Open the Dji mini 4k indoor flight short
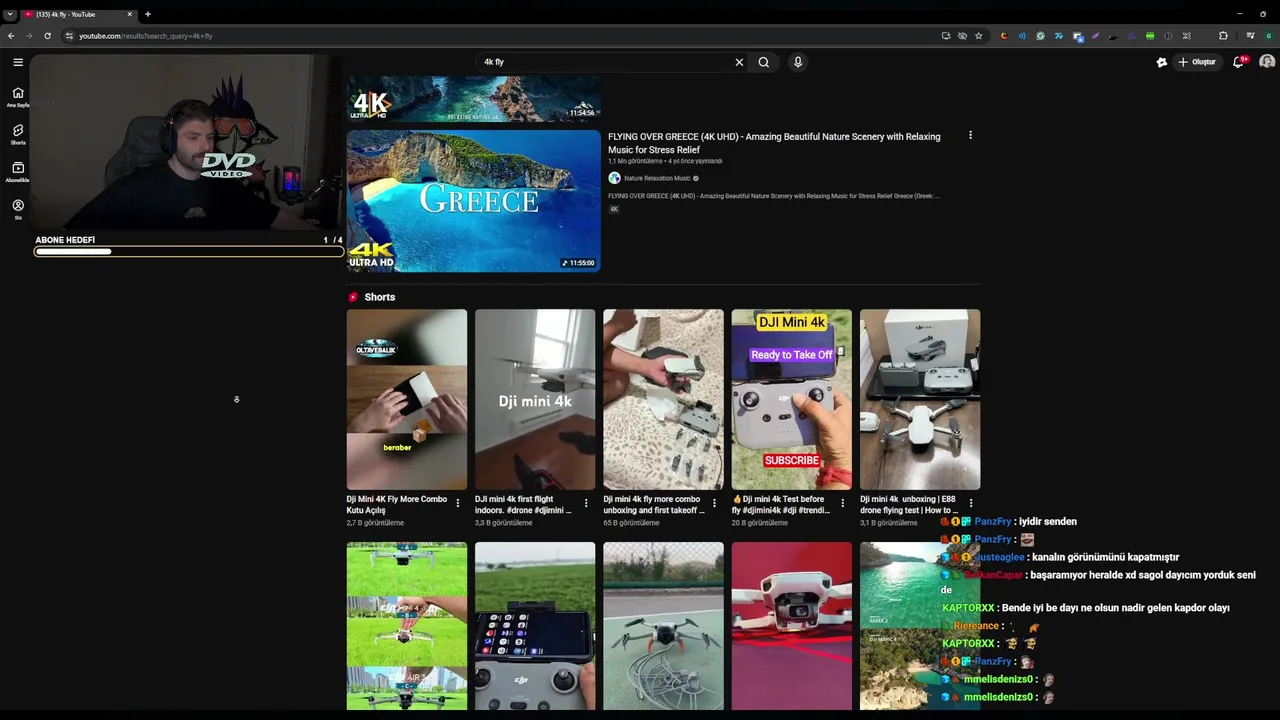1280x720 pixels. [535, 399]
